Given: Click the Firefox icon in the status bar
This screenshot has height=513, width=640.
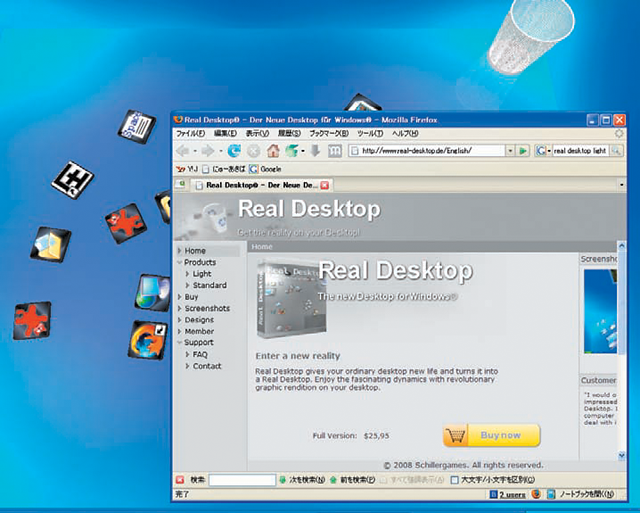Looking at the screenshot, I should tap(536, 494).
